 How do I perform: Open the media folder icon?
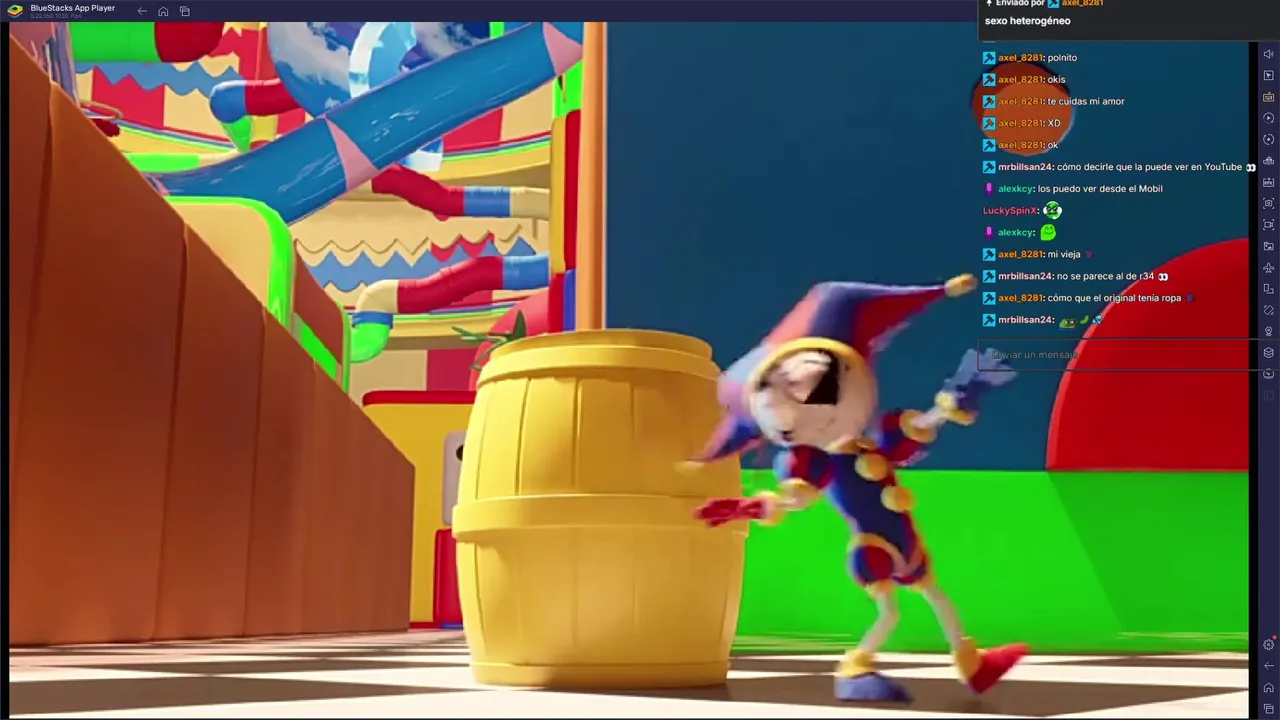point(1269,246)
